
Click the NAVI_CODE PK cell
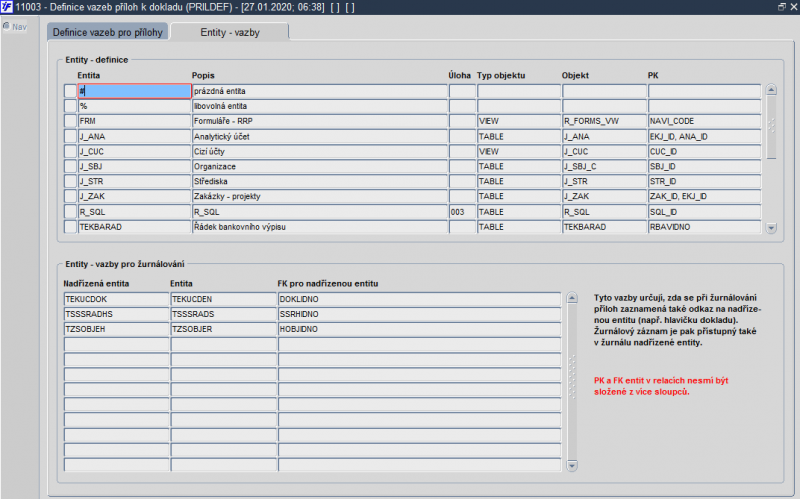pyautogui.click(x=705, y=121)
